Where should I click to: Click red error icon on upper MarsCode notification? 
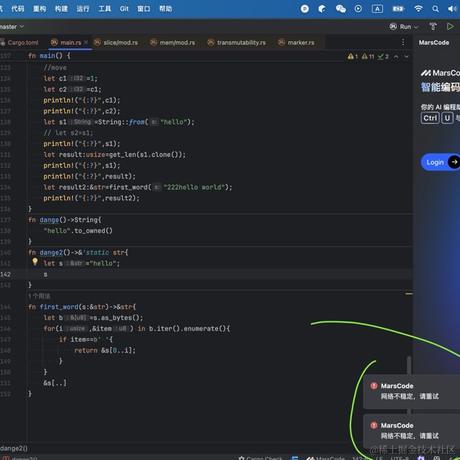click(374, 386)
